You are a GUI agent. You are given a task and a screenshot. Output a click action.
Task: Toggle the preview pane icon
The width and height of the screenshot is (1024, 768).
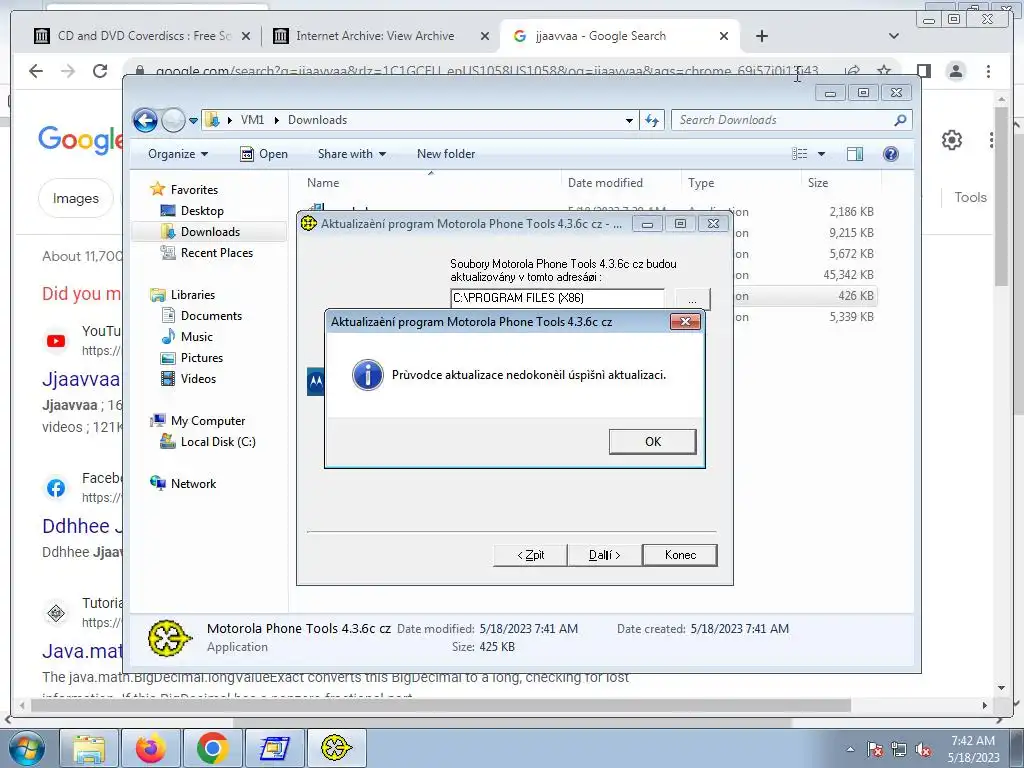point(855,154)
